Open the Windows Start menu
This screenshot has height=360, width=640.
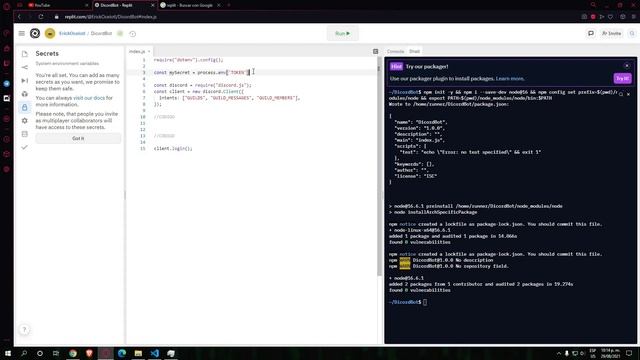[x=8, y=353]
